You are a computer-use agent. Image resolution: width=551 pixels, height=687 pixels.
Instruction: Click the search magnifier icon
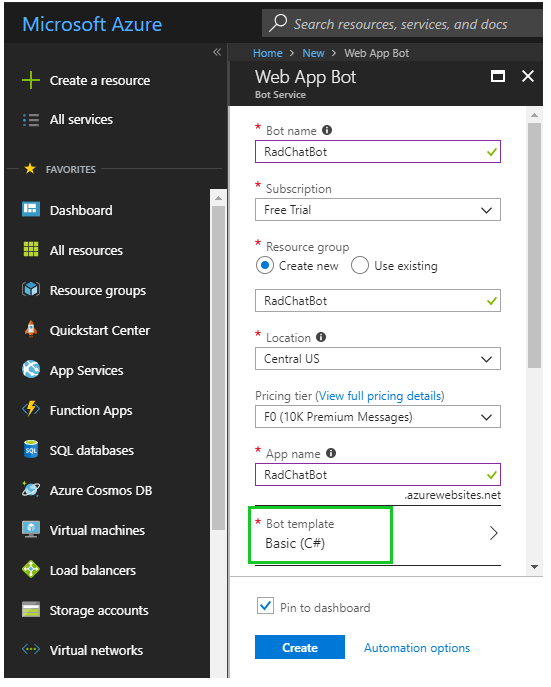(x=278, y=23)
